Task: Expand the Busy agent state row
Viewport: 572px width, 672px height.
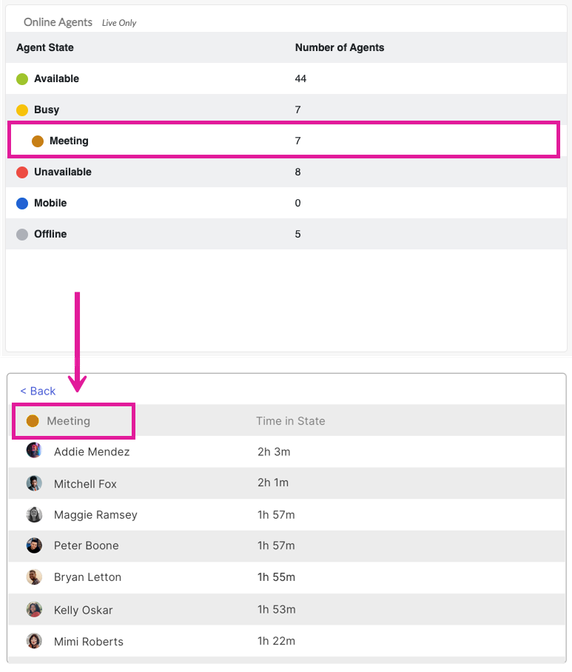Action: coord(286,110)
